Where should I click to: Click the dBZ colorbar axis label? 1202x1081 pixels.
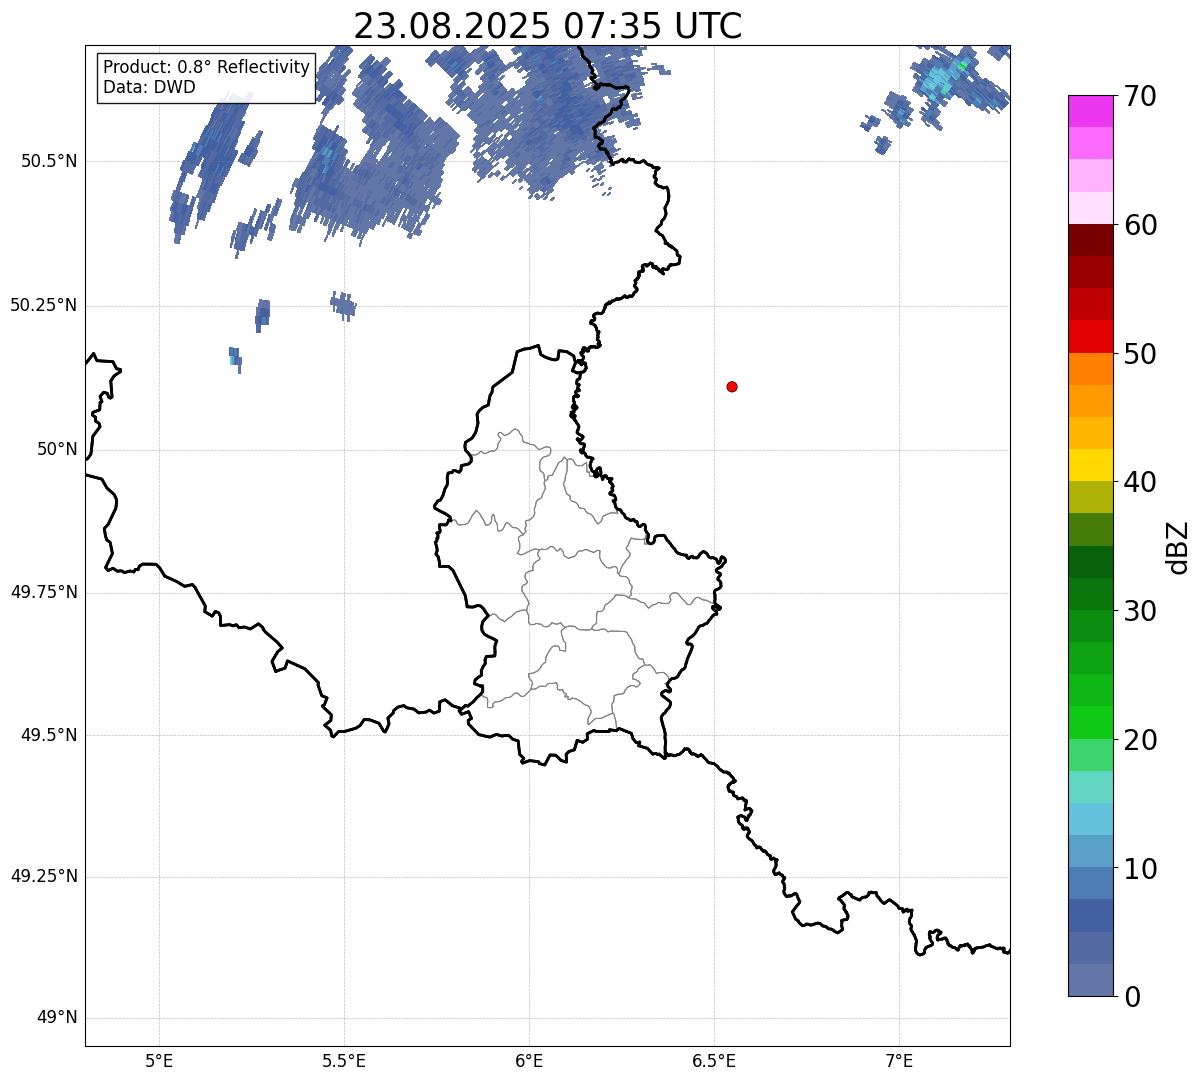point(1179,546)
